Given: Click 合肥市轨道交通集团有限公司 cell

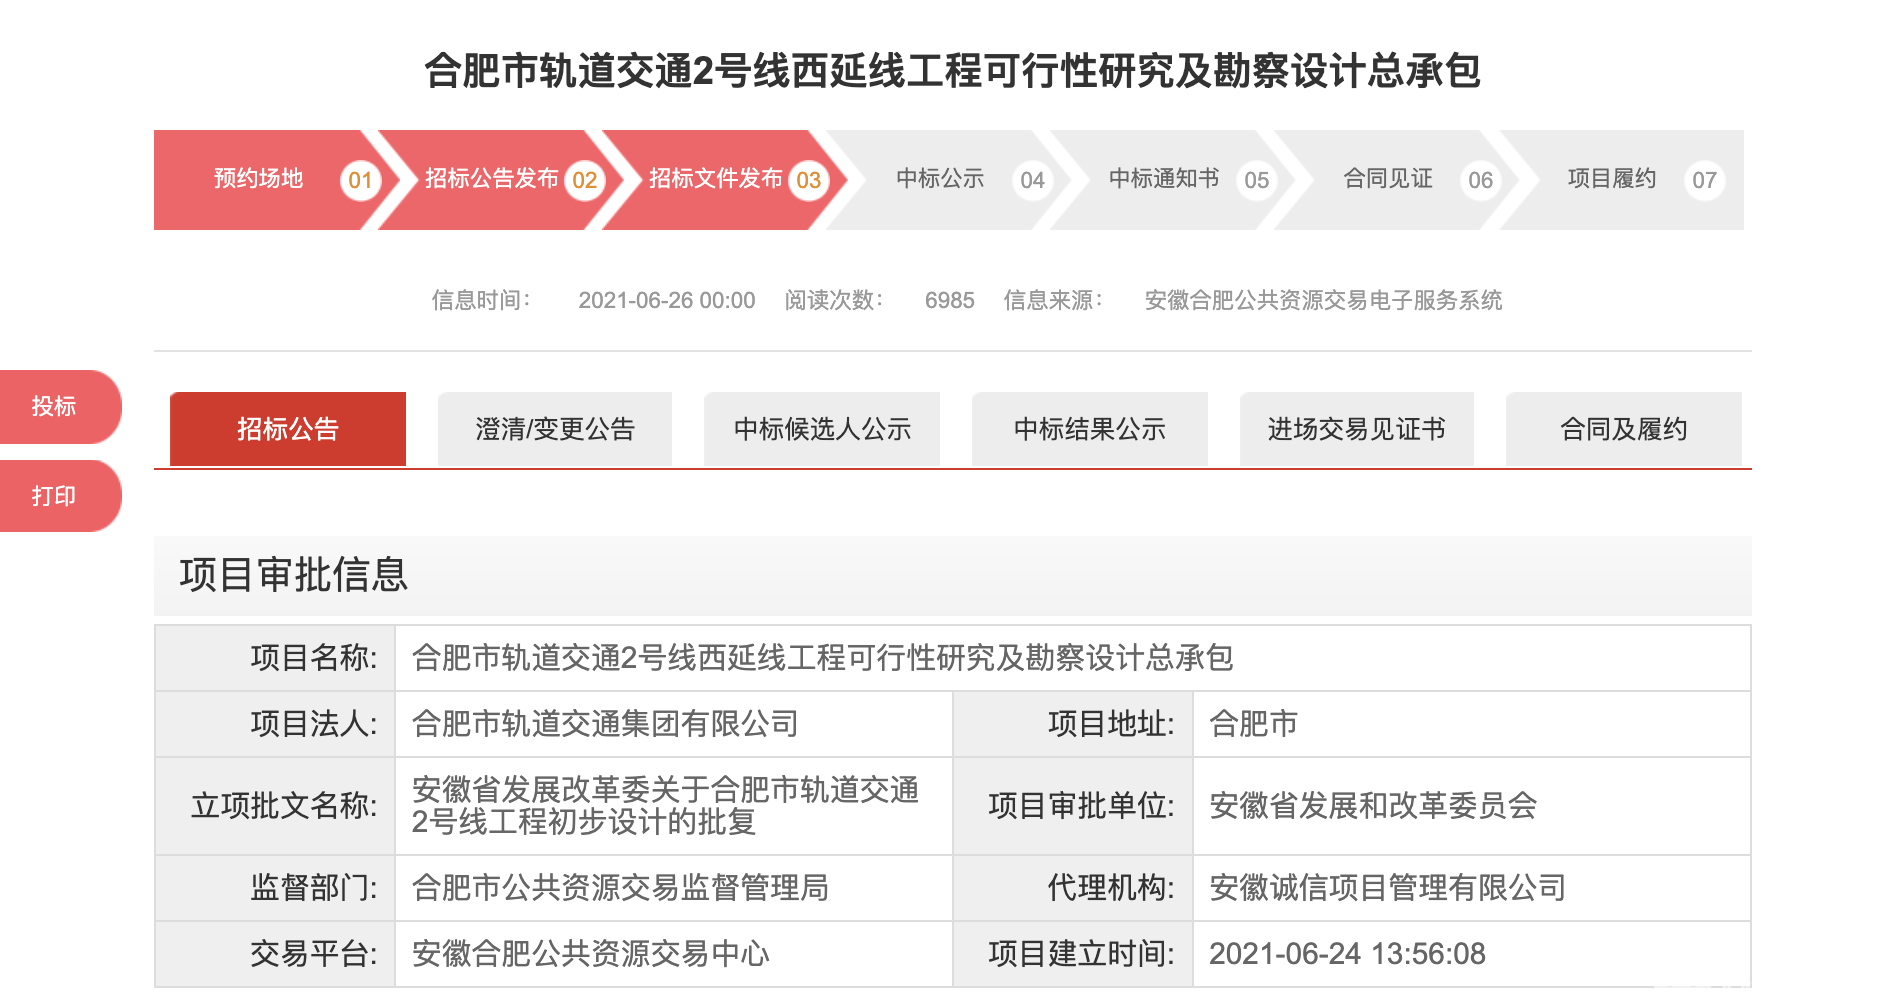Looking at the screenshot, I should [674, 724].
